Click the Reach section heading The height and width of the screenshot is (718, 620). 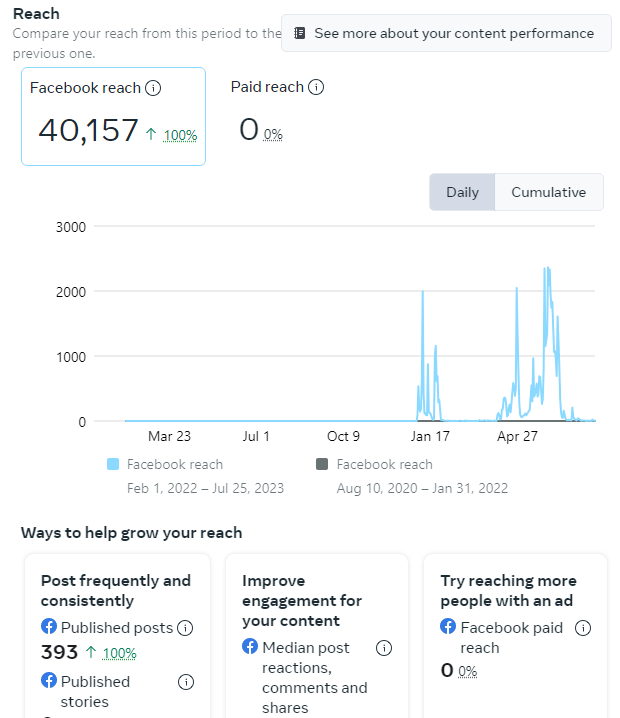tap(36, 14)
